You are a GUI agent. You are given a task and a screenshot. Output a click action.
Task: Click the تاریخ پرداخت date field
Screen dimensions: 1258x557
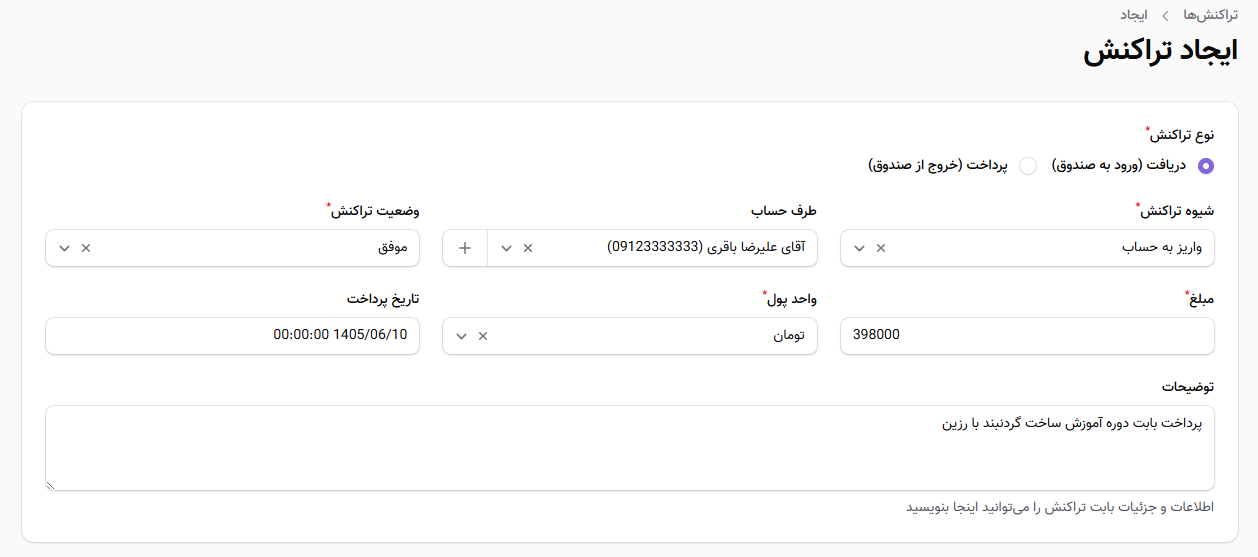tap(233, 336)
